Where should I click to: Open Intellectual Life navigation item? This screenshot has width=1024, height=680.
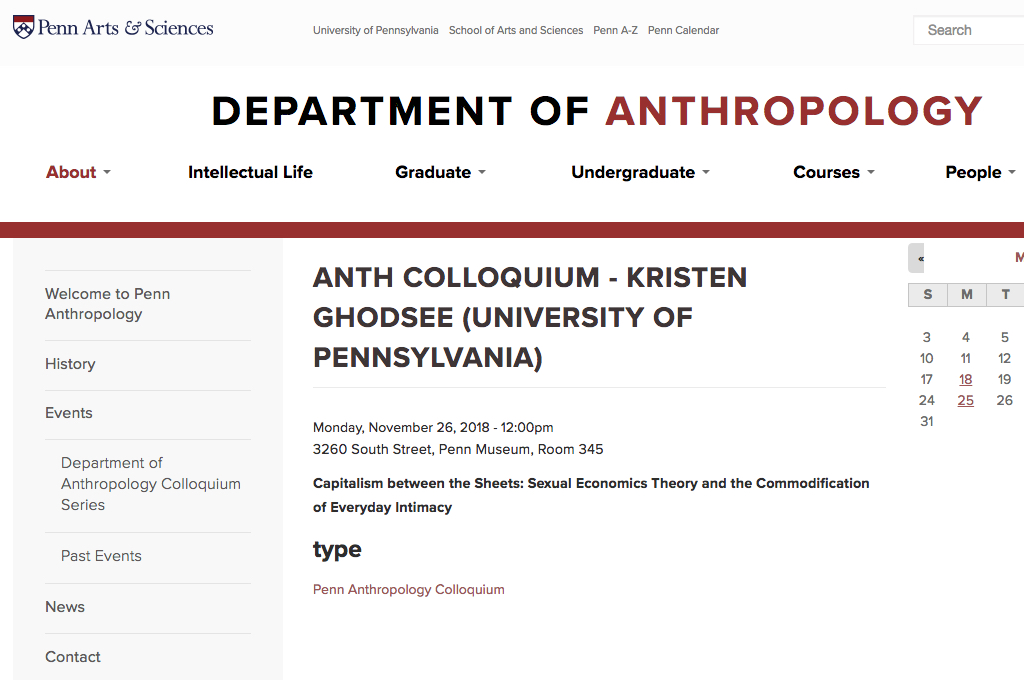250,172
